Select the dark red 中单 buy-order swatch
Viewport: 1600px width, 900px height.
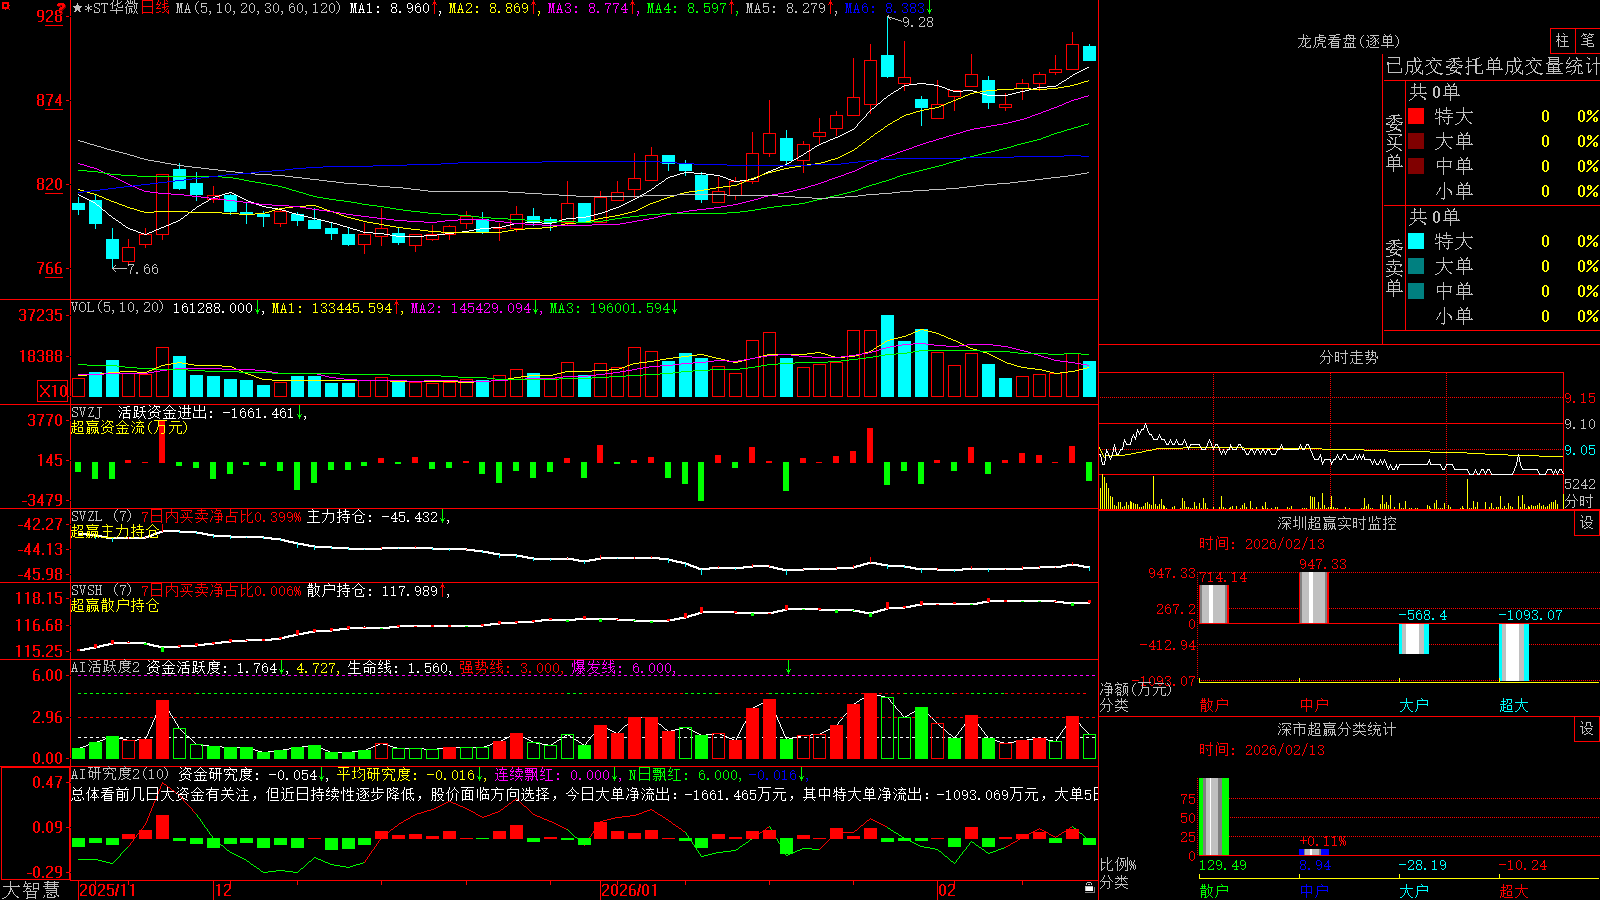(x=1416, y=166)
